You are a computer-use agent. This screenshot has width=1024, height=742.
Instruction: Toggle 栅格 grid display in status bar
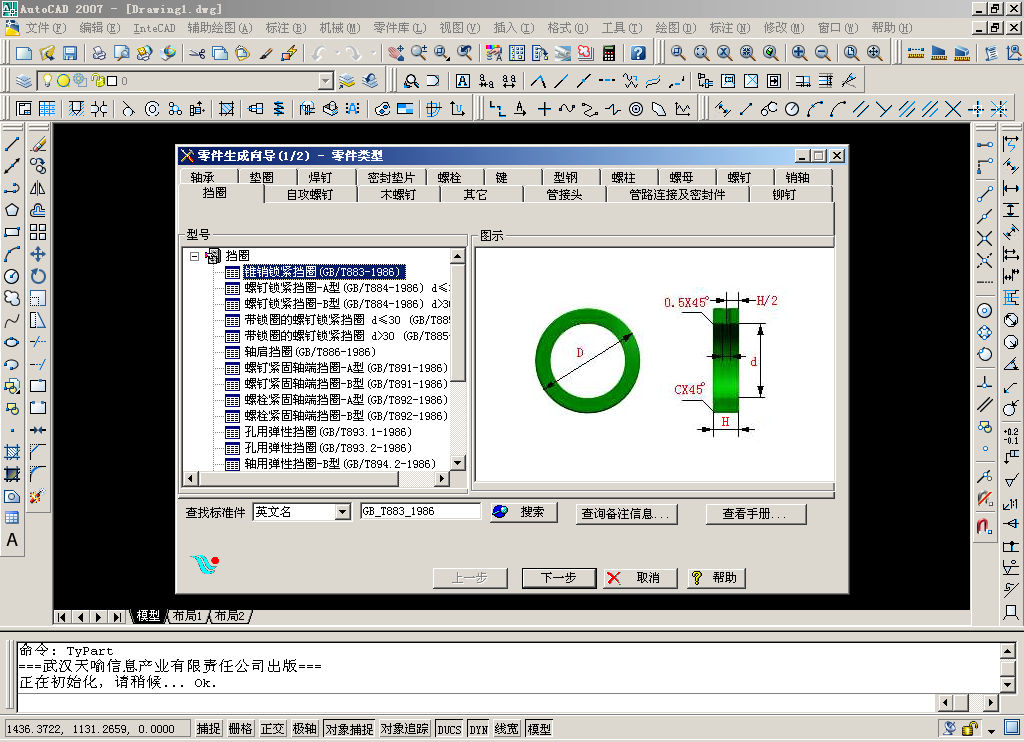[x=240, y=728]
